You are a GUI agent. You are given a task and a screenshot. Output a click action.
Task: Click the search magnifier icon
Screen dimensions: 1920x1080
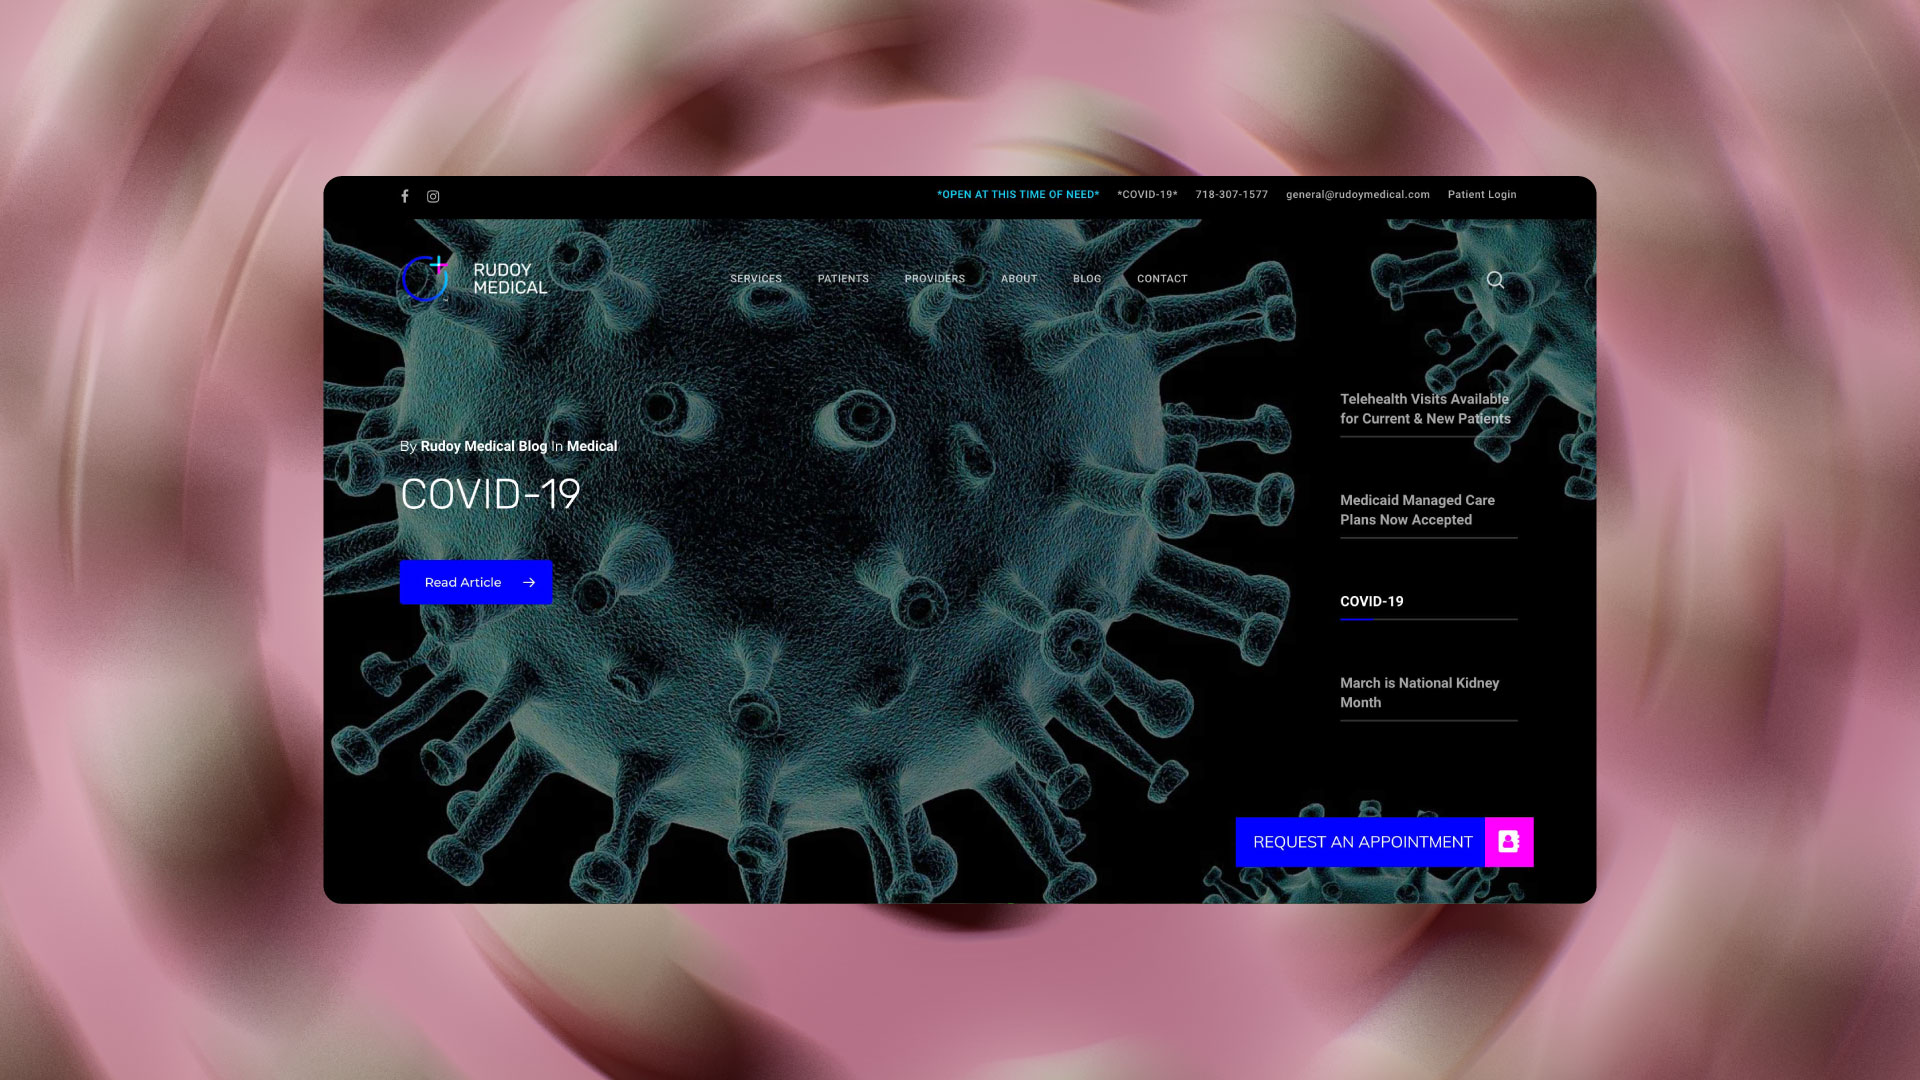pyautogui.click(x=1495, y=280)
